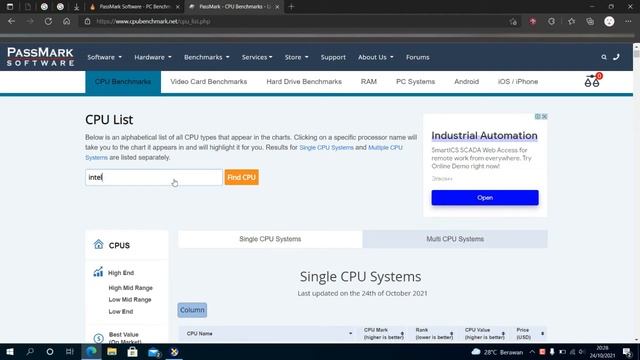
Task: Sort table by CPU Value column
Action: tap(485, 333)
